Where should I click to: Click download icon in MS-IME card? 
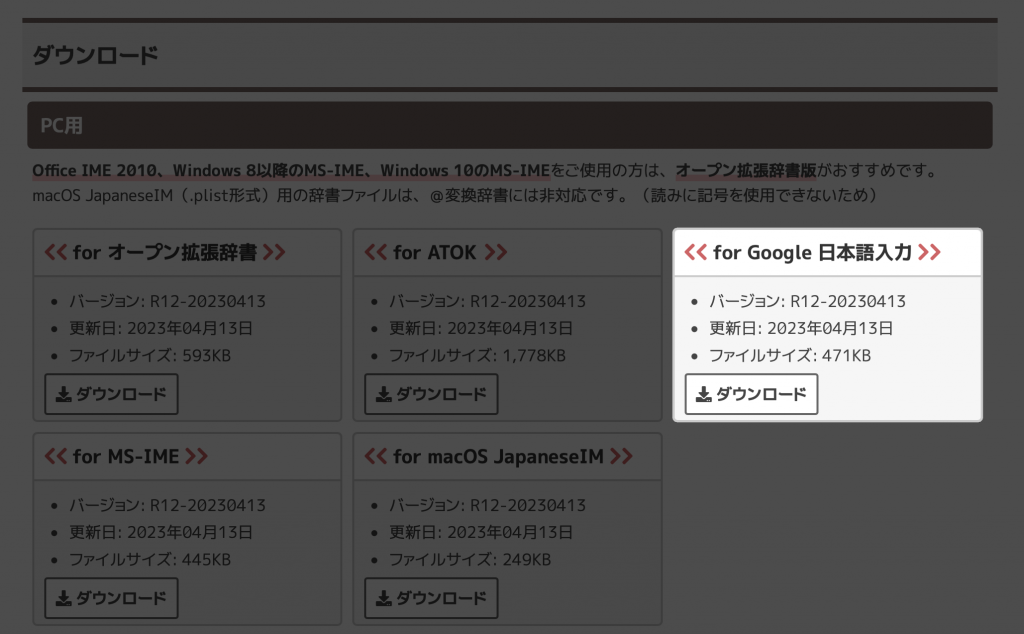coord(64,598)
